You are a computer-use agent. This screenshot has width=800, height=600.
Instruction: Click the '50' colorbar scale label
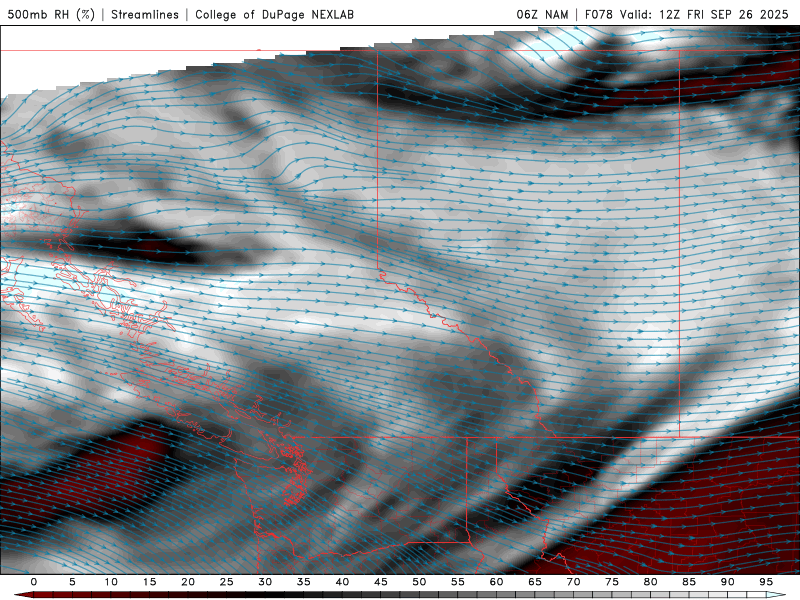coord(419,582)
